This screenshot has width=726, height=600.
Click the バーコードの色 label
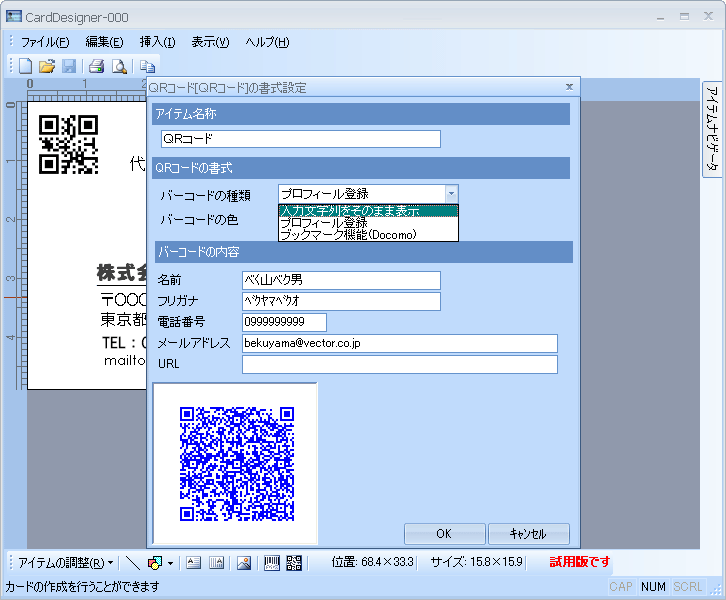point(199,219)
